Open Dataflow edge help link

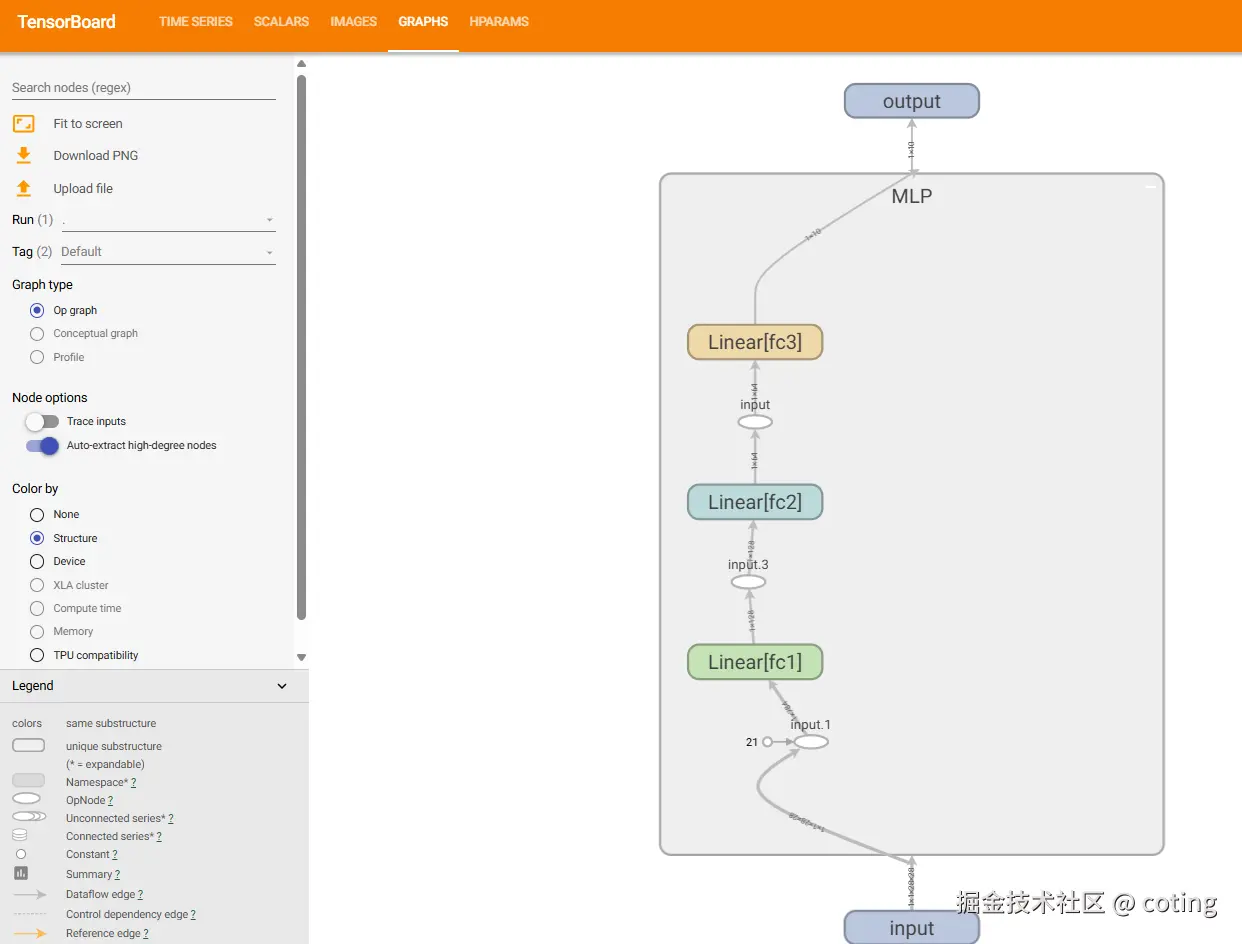[x=140, y=895]
